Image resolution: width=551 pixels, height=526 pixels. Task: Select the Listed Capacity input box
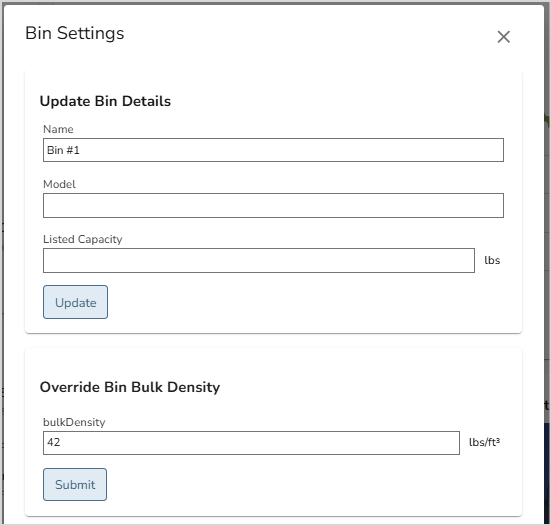259,260
